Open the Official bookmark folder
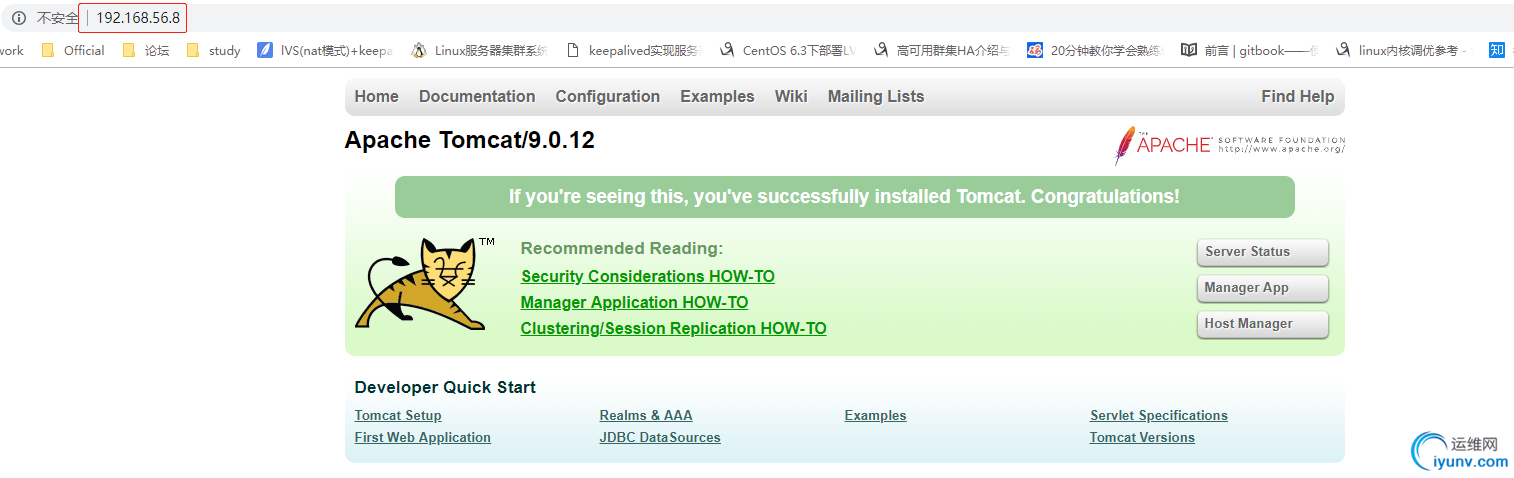This screenshot has width=1514, height=478. coord(73,50)
